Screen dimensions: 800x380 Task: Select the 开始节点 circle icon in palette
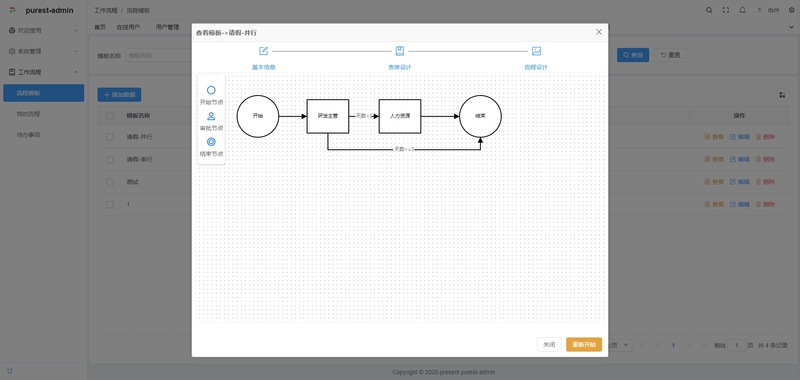click(x=211, y=90)
